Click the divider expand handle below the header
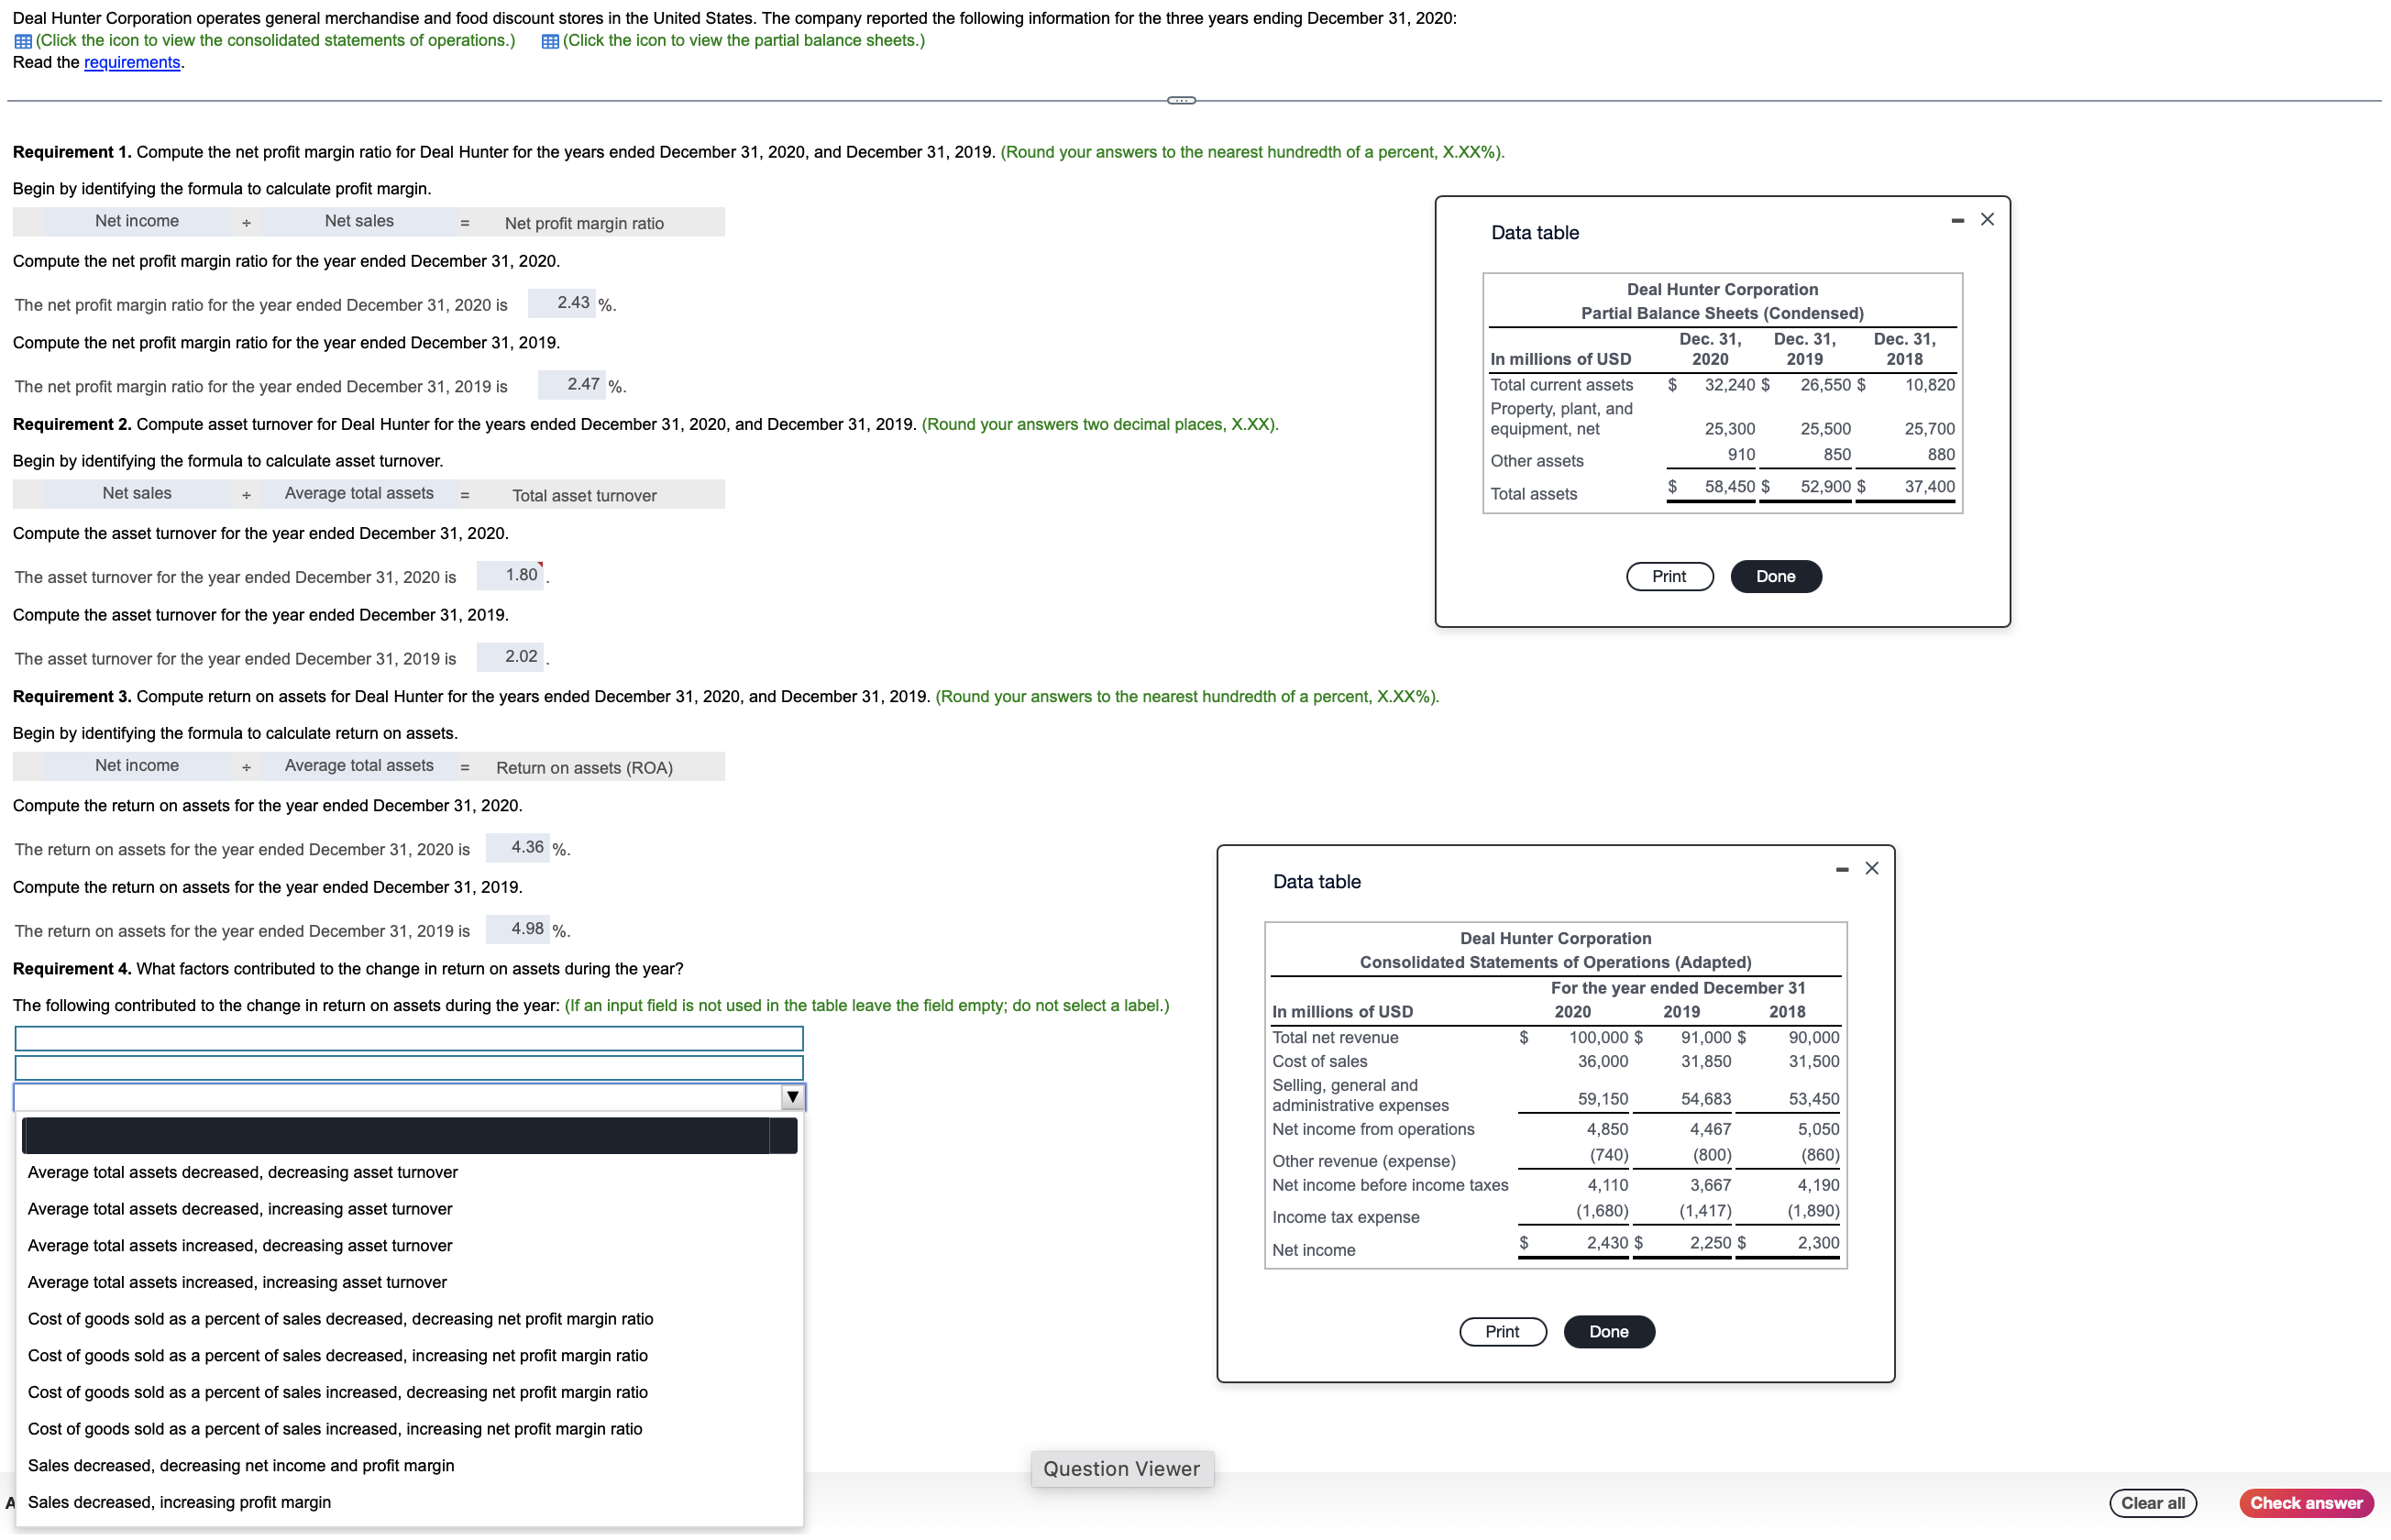Screen dimensions: 2391x1540 point(1181,100)
